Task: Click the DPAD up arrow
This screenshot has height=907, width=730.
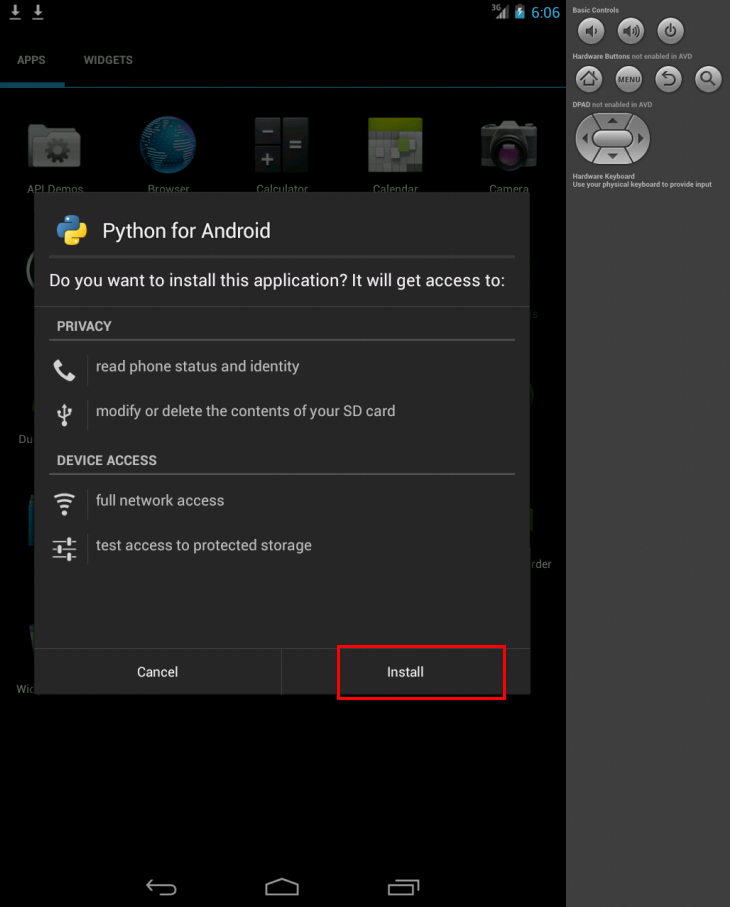Action: 613,121
